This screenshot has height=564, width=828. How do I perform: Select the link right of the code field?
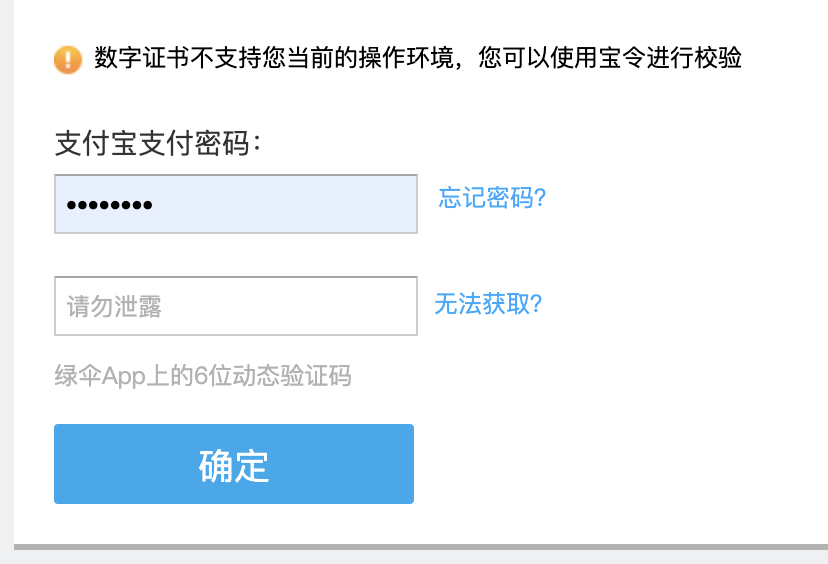(x=488, y=304)
